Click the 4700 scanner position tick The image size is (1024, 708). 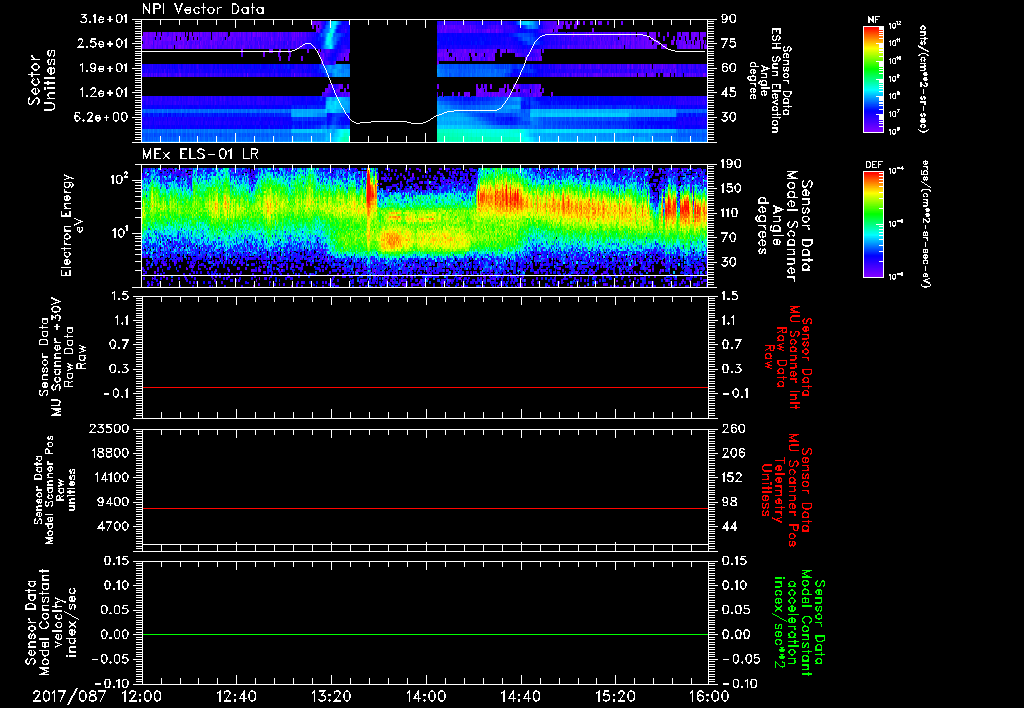click(113, 526)
